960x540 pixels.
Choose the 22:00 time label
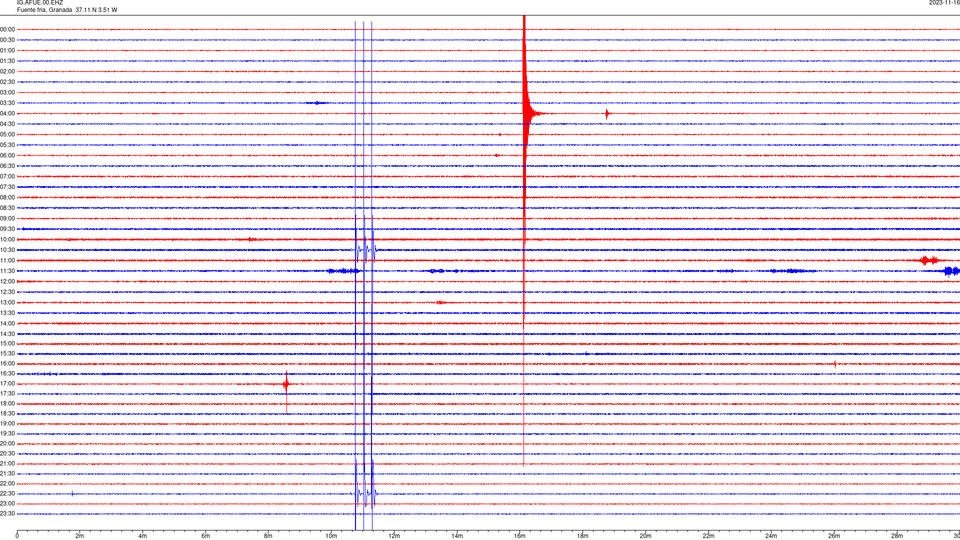pos(8,484)
